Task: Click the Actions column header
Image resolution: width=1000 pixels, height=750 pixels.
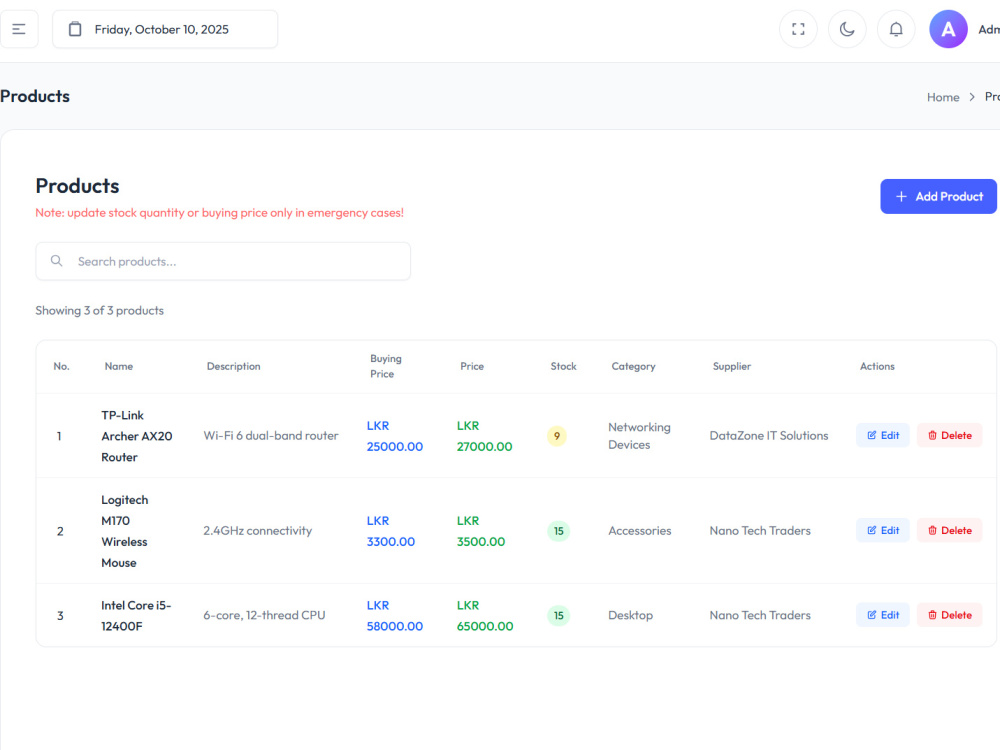Action: tap(877, 366)
